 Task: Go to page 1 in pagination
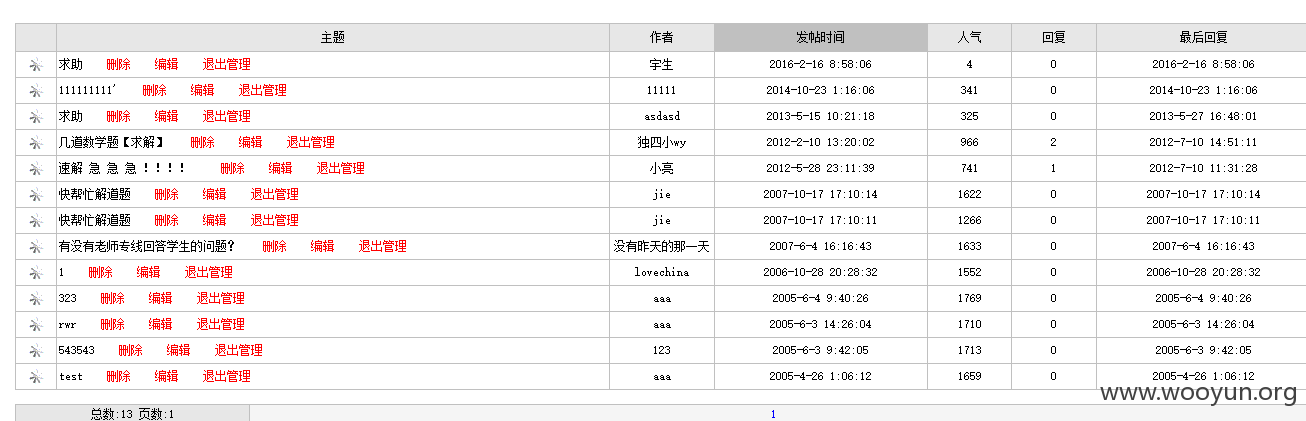pos(773,414)
